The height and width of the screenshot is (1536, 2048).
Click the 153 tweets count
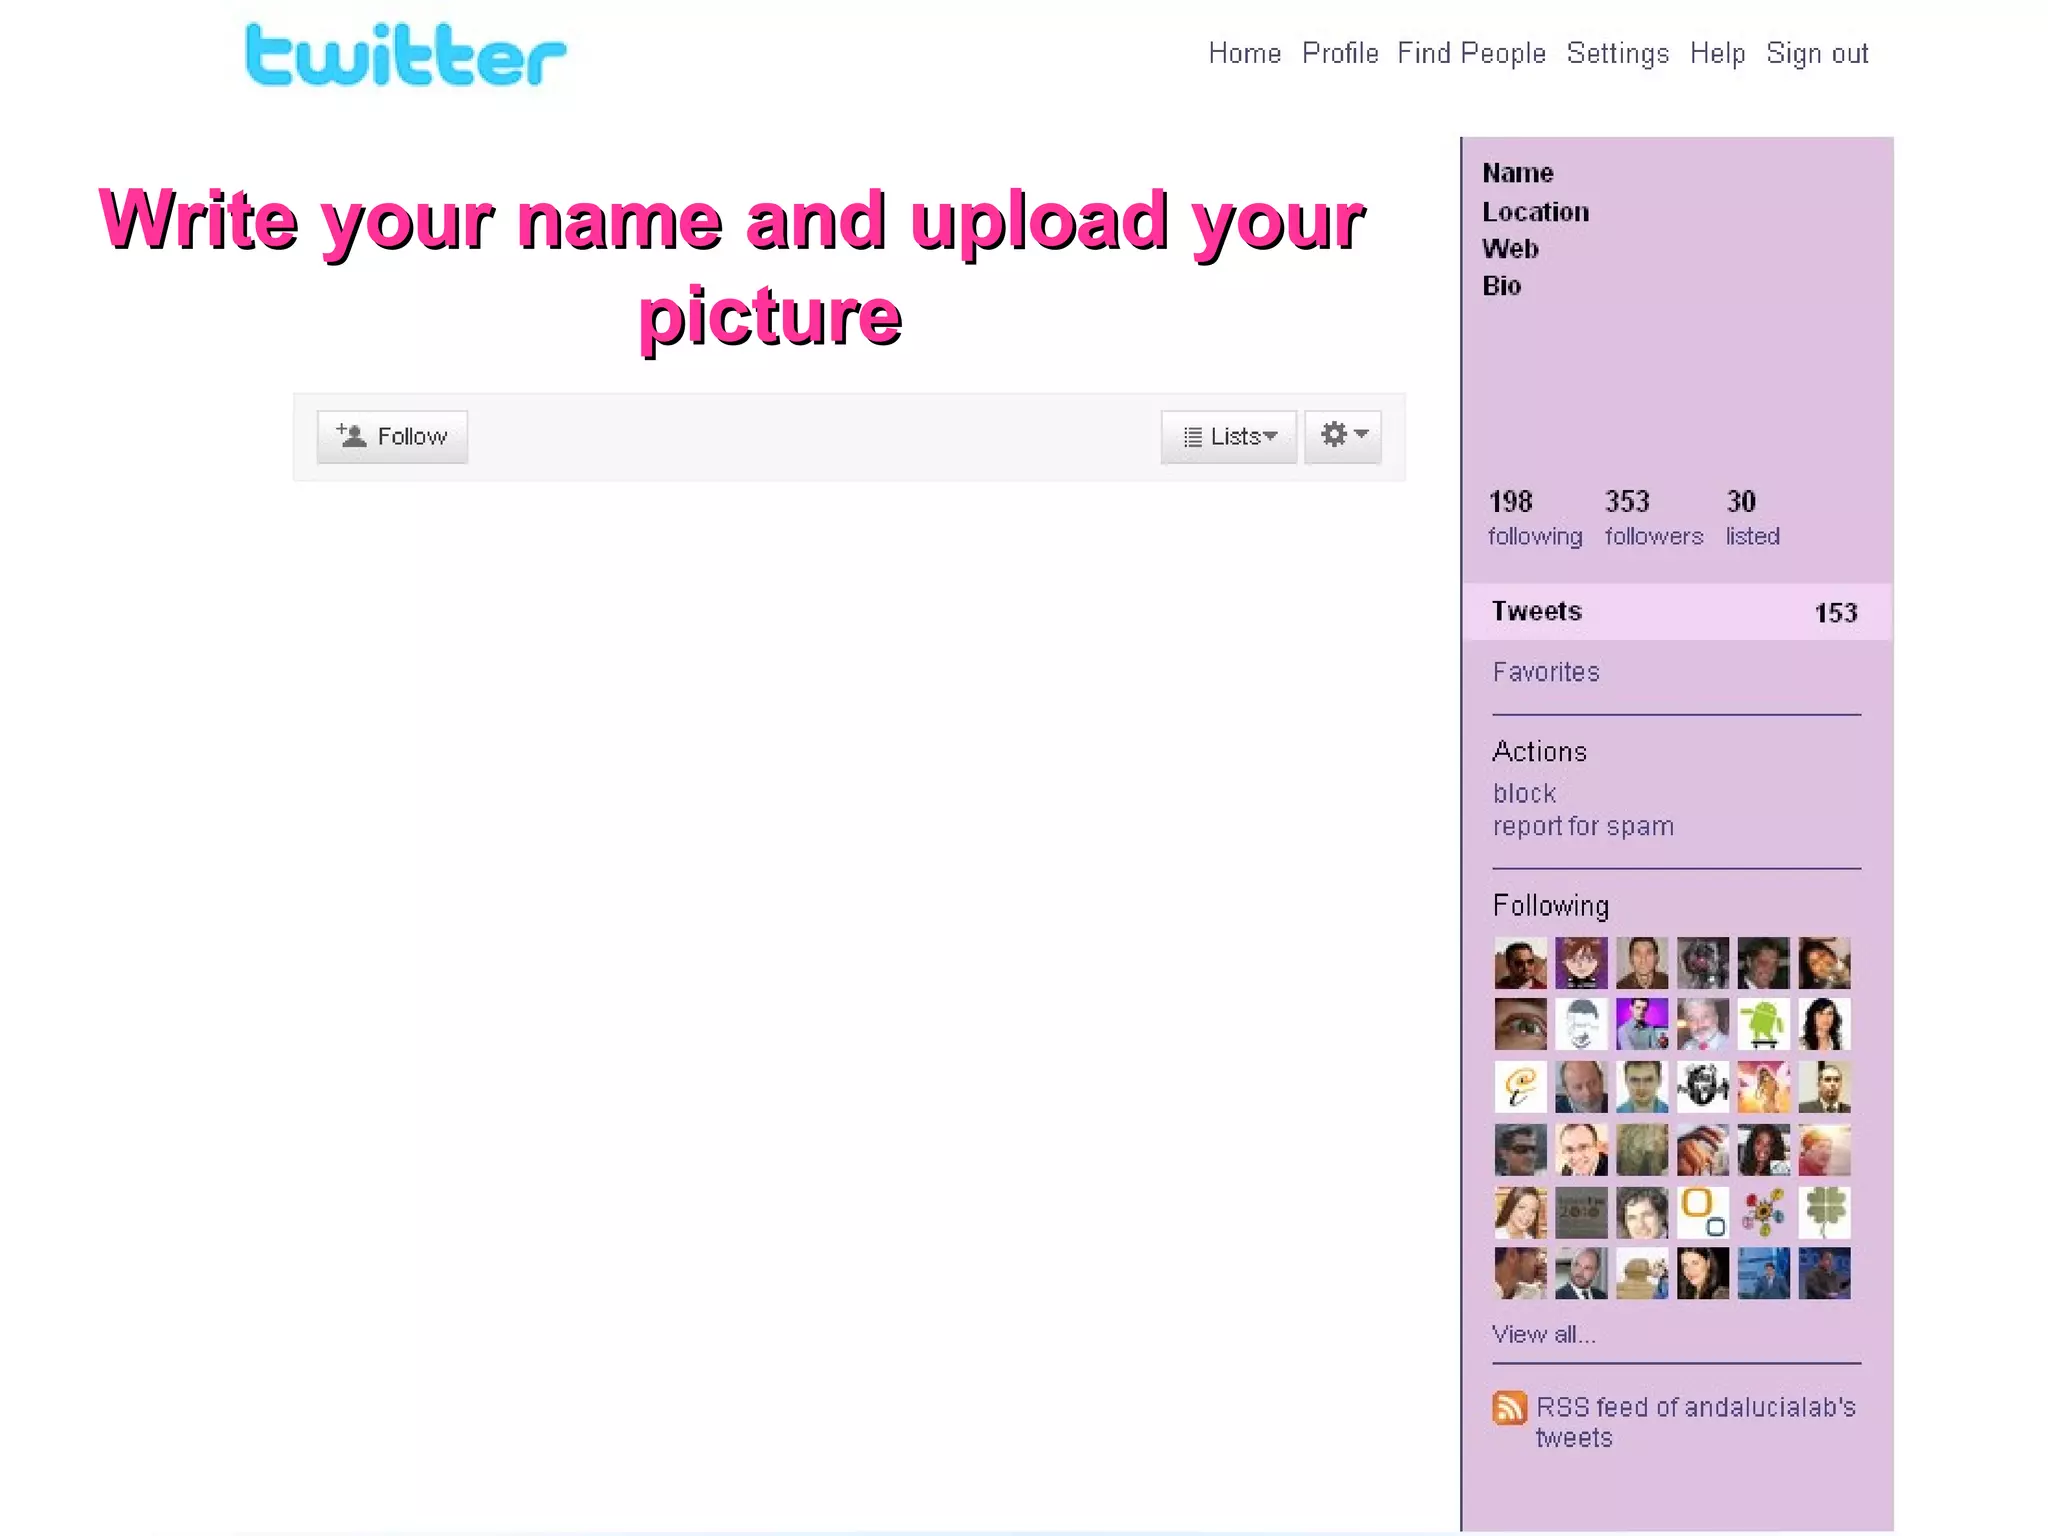(1836, 613)
